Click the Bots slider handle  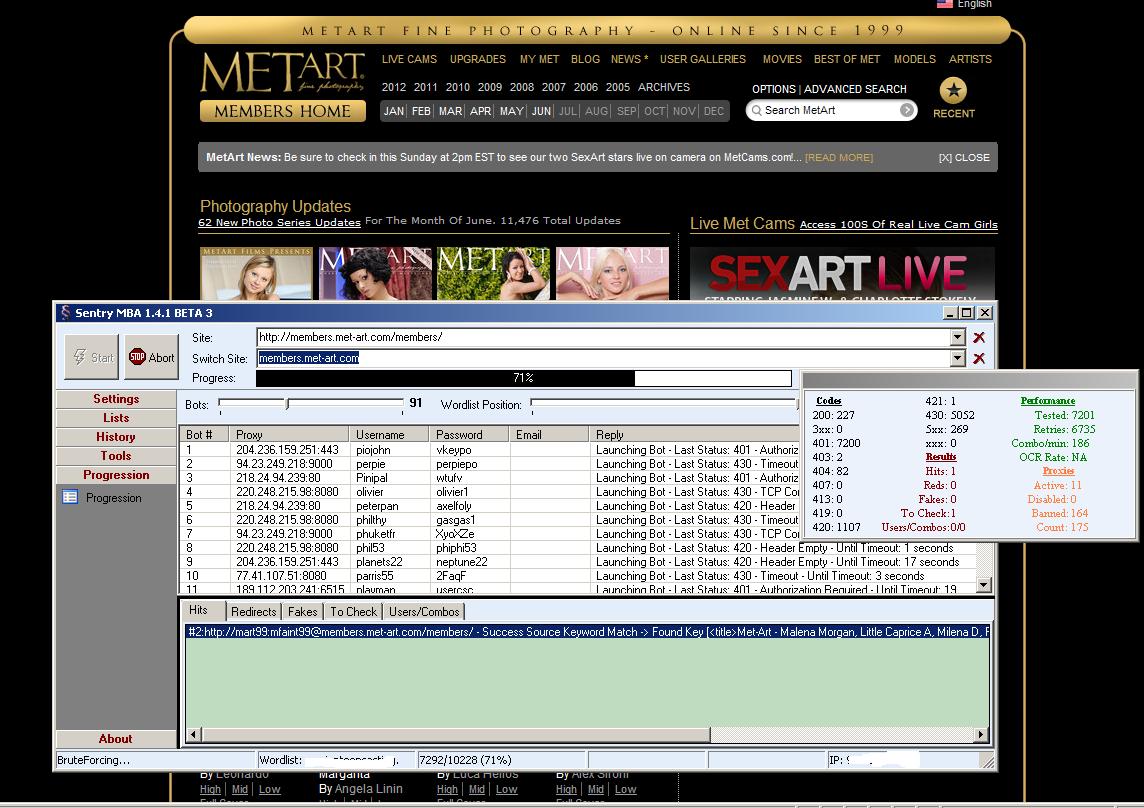287,404
